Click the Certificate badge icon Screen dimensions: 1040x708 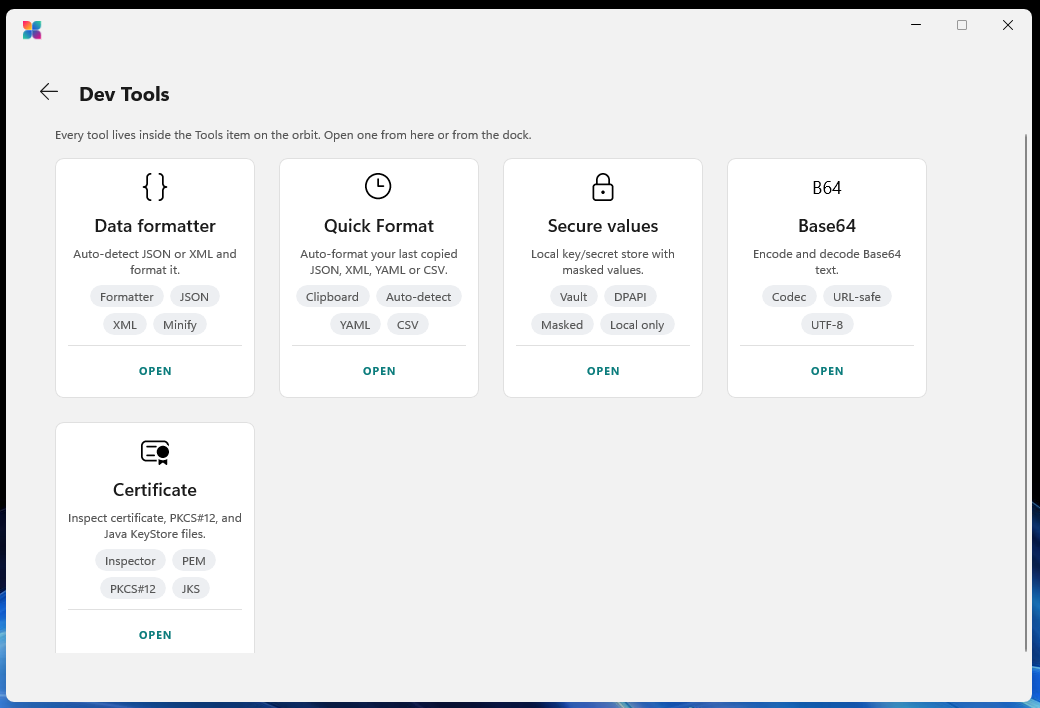click(155, 452)
